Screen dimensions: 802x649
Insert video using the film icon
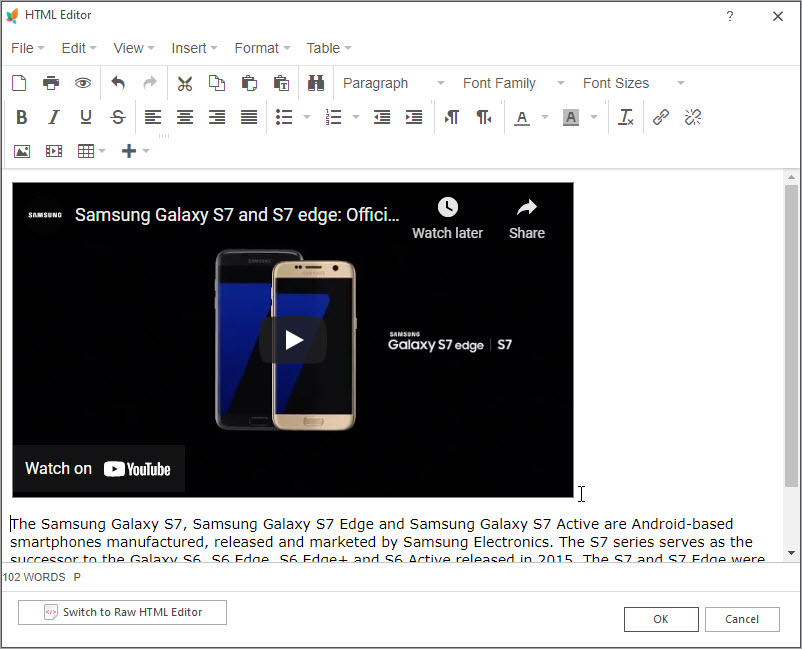(x=54, y=151)
